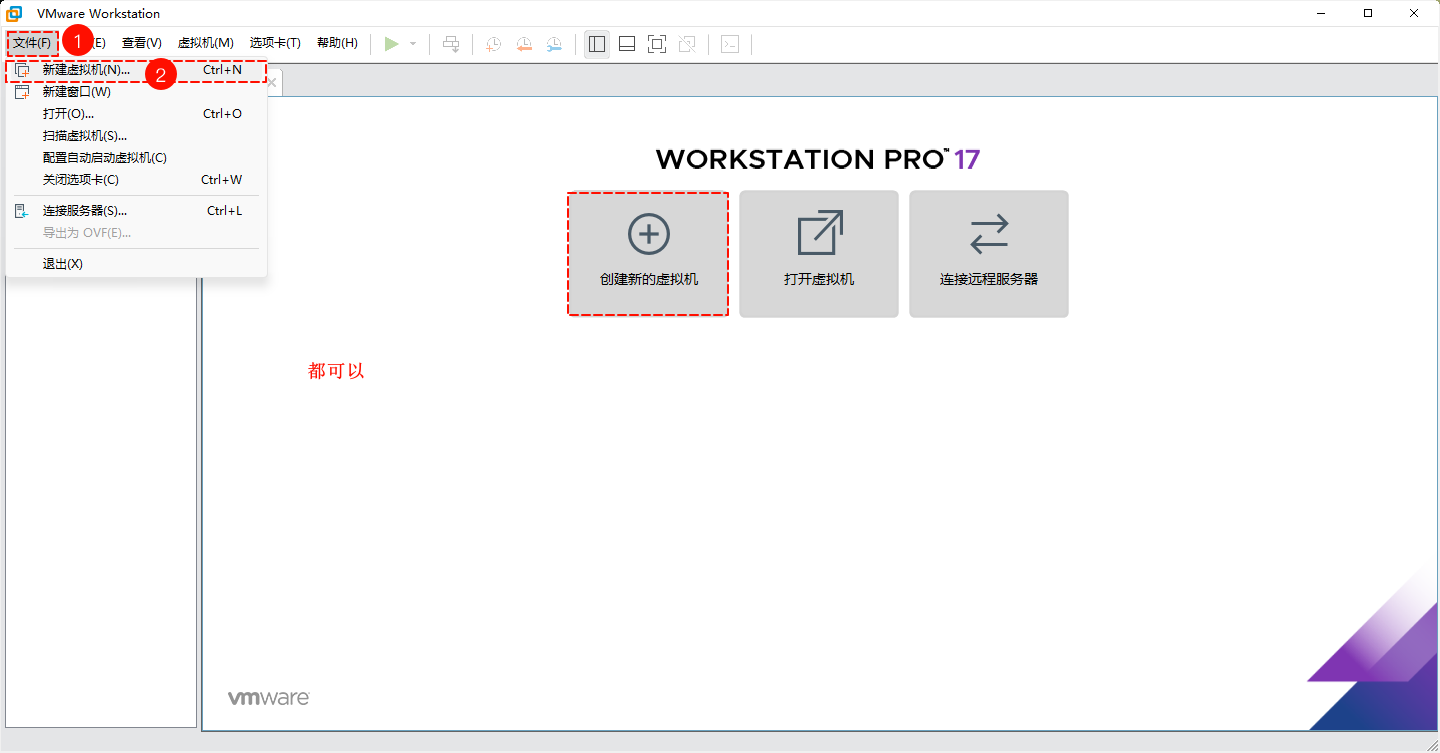Click the Send Ctrl+Alt+Del toolbar icon

(451, 44)
